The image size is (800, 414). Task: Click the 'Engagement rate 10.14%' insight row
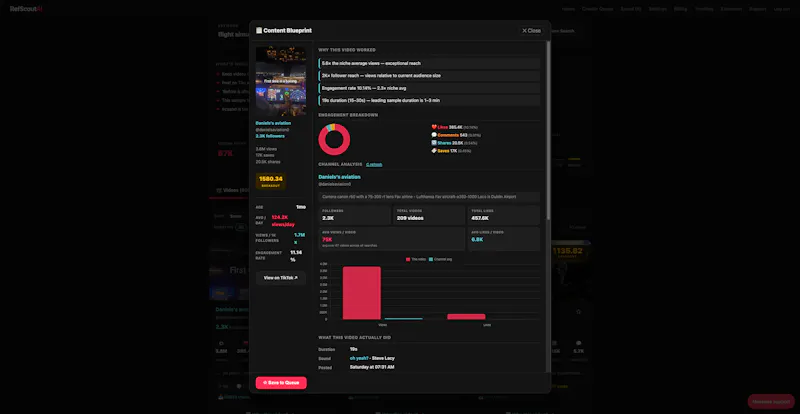[x=429, y=88]
